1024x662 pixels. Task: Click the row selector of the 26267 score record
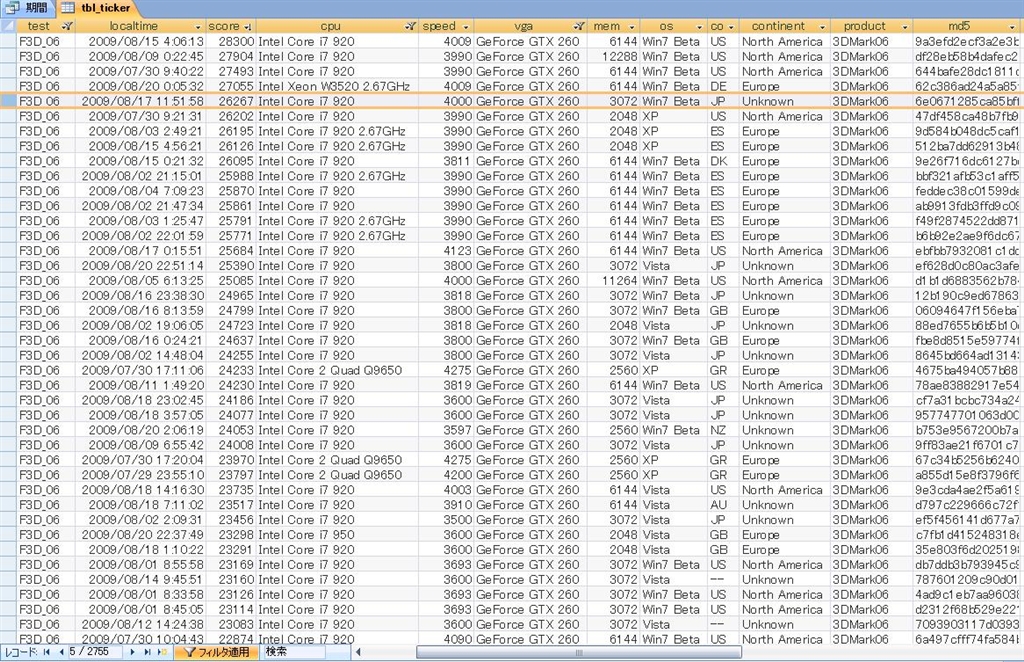coord(8,101)
